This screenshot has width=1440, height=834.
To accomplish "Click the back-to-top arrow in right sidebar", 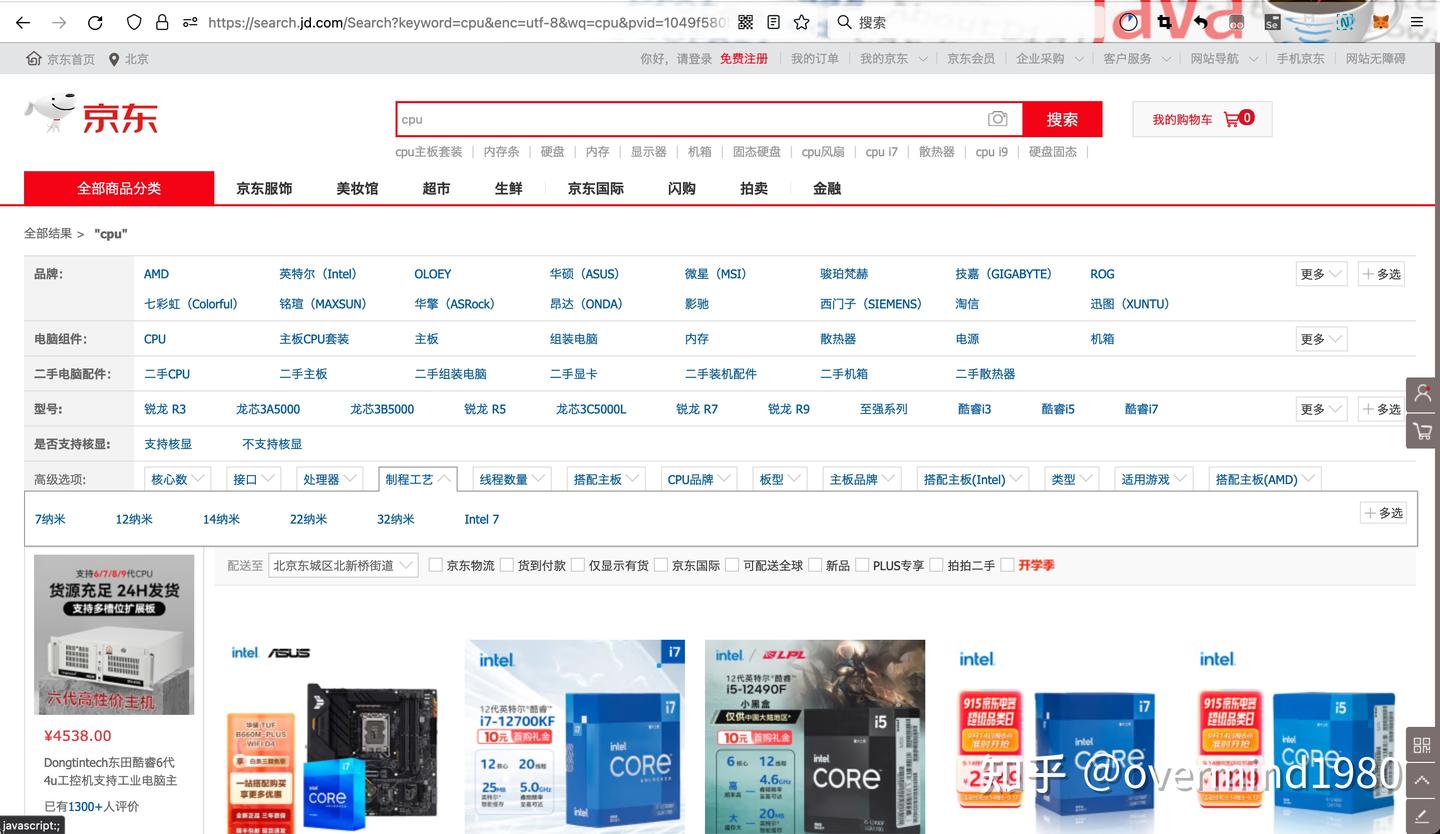I will click(1421, 780).
